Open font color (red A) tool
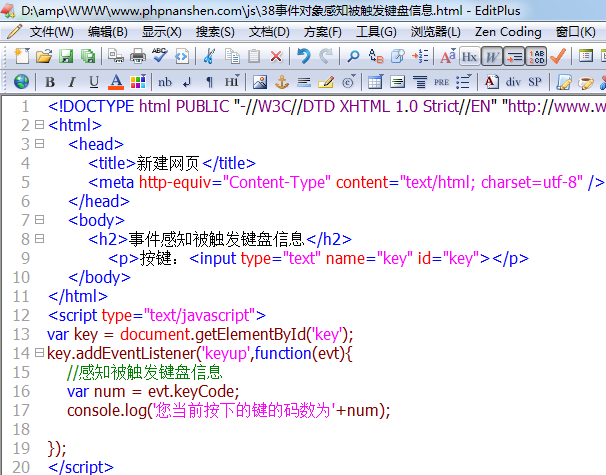This screenshot has height=475, width=606. click(116, 82)
